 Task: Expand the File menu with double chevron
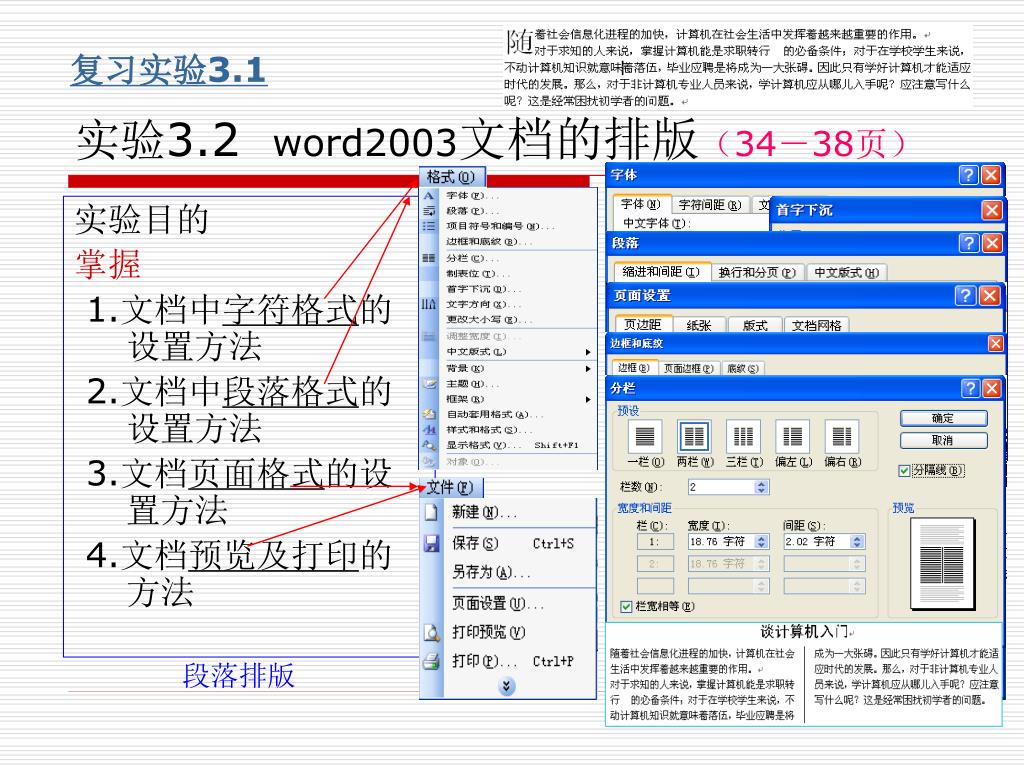pyautogui.click(x=506, y=686)
